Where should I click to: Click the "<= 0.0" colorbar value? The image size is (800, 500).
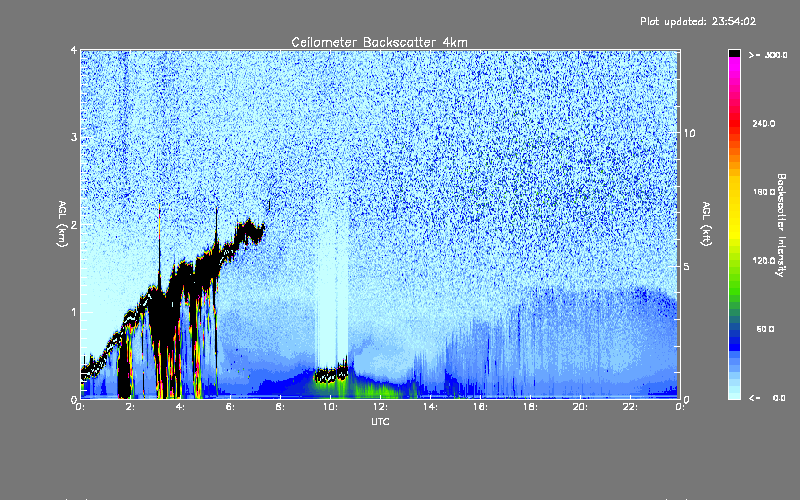[x=767, y=398]
